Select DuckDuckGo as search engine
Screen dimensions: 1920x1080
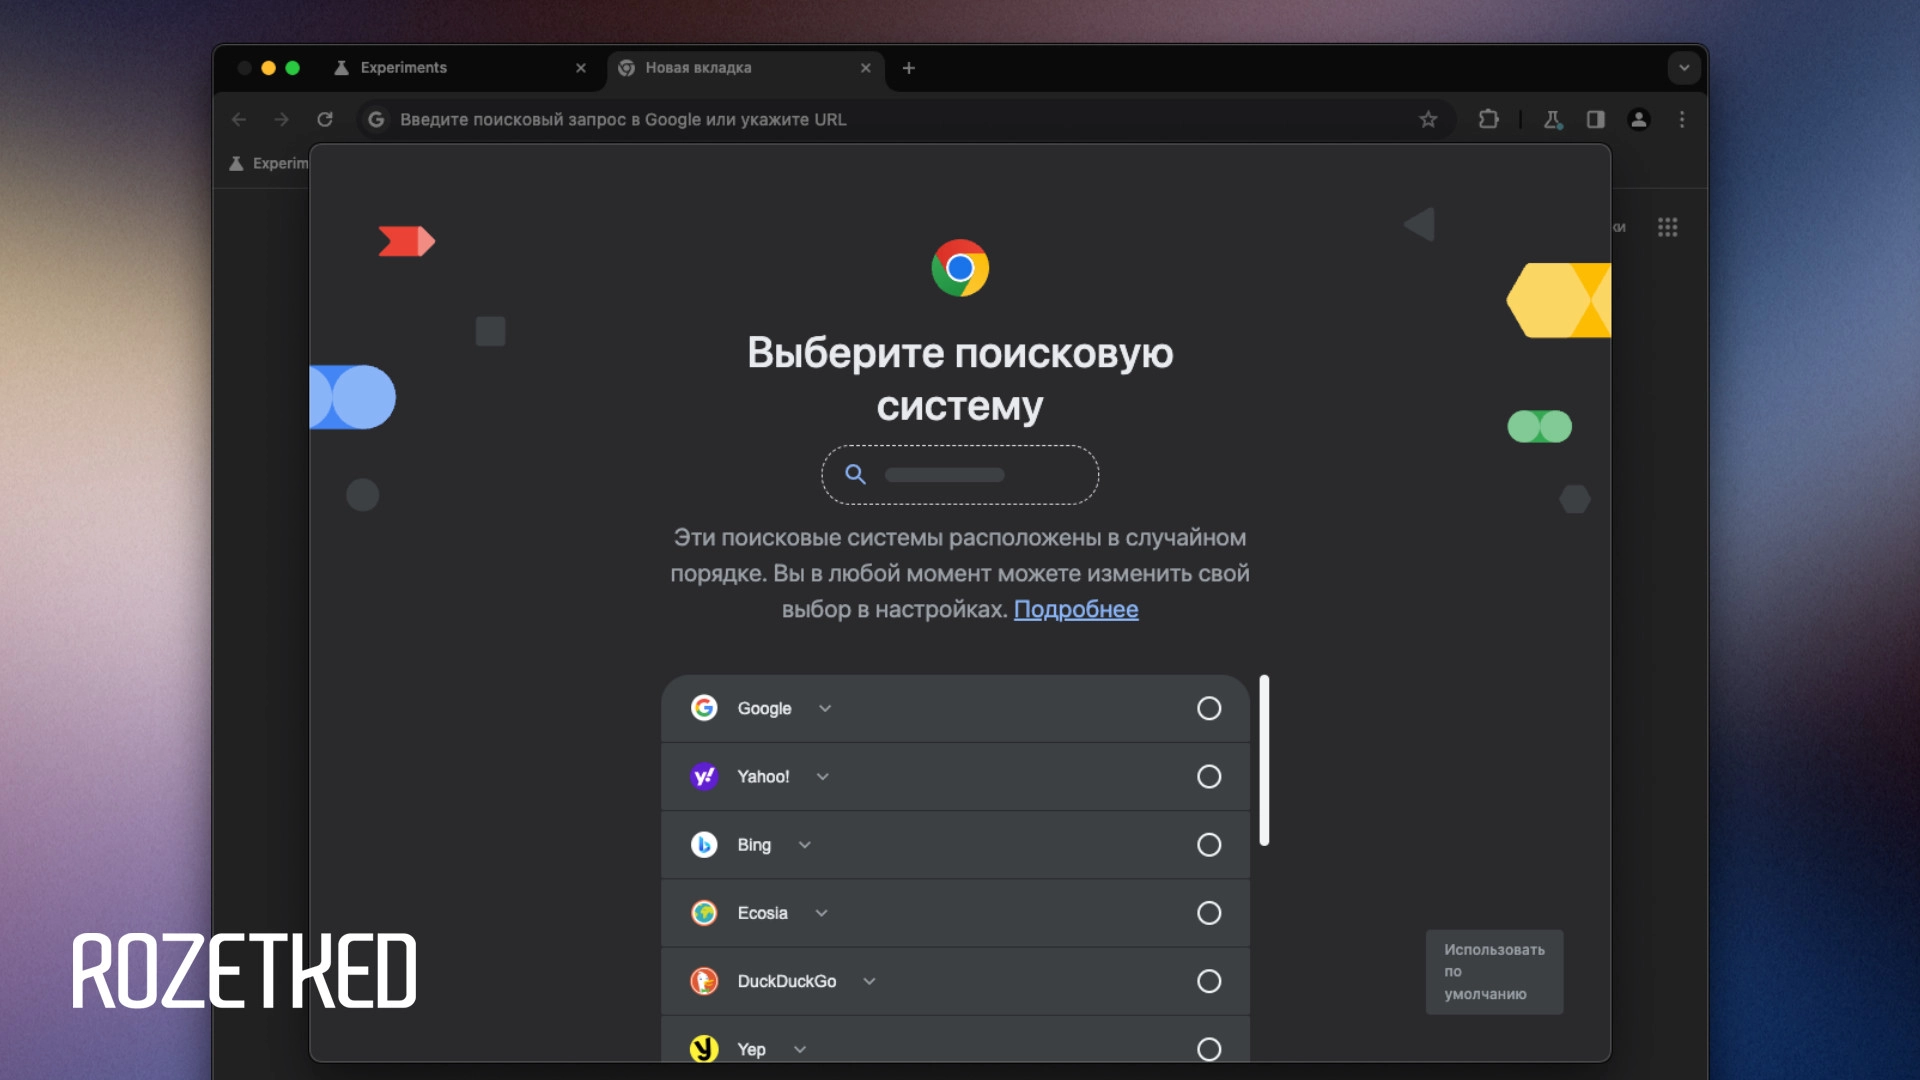coord(1208,981)
